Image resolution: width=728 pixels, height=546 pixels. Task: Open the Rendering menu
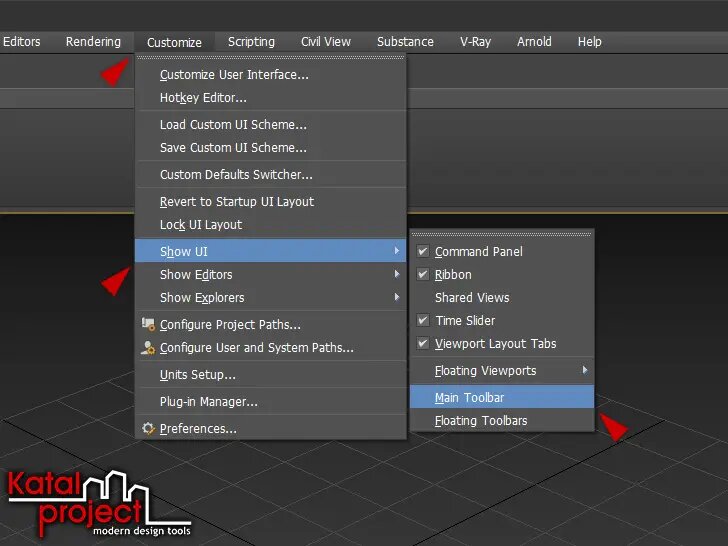[93, 42]
